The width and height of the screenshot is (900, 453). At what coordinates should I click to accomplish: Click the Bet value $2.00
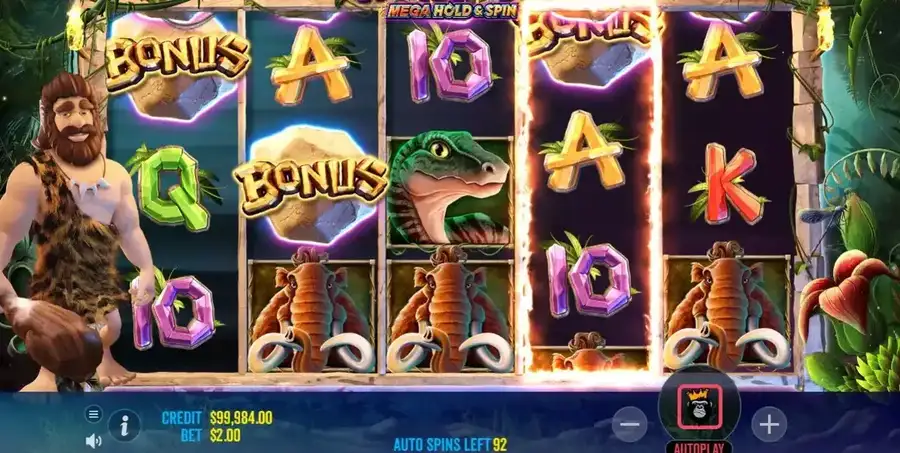[225, 435]
